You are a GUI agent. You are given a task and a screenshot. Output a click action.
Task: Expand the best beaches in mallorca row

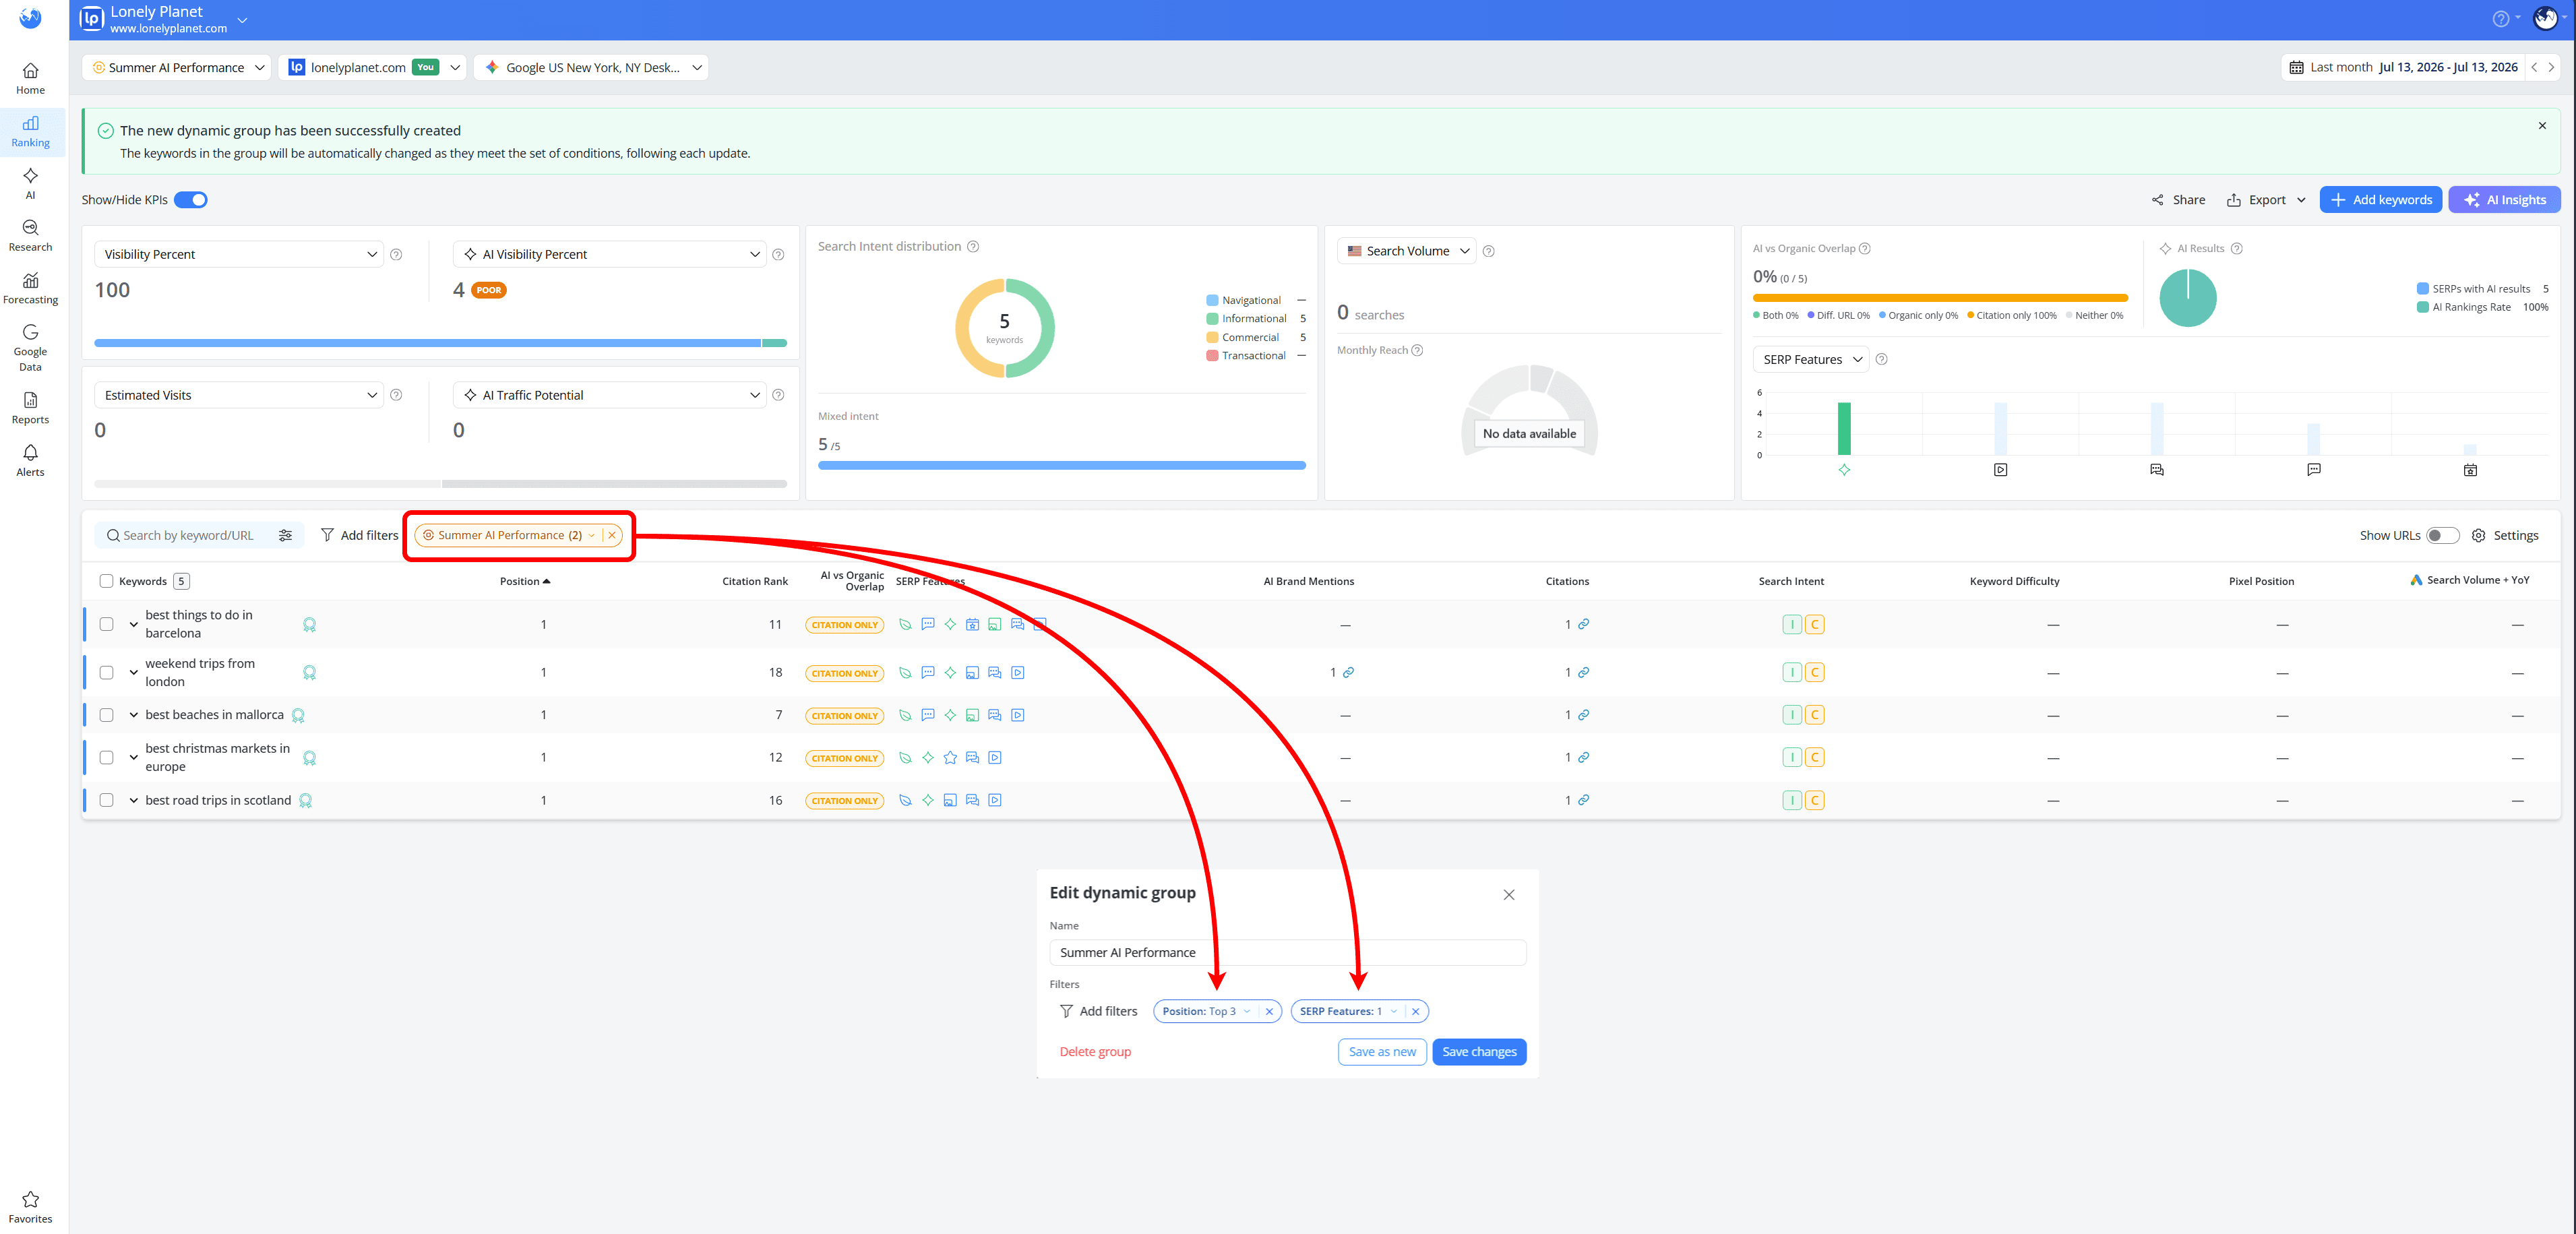click(x=133, y=715)
